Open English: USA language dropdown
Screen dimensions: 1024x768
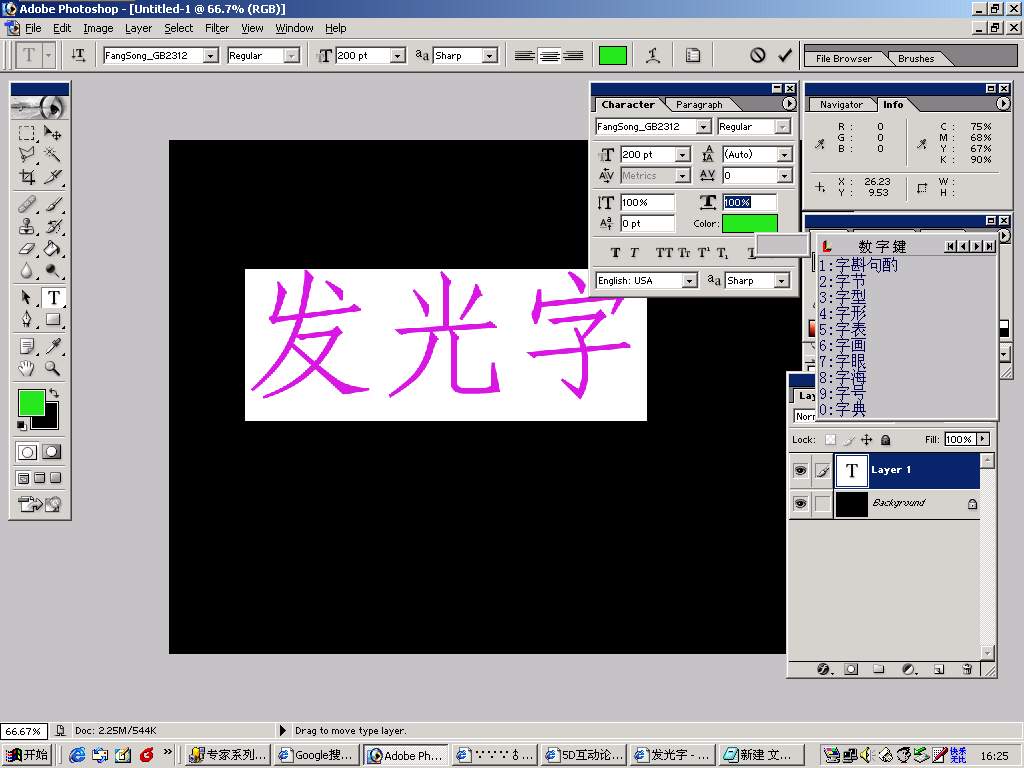690,281
